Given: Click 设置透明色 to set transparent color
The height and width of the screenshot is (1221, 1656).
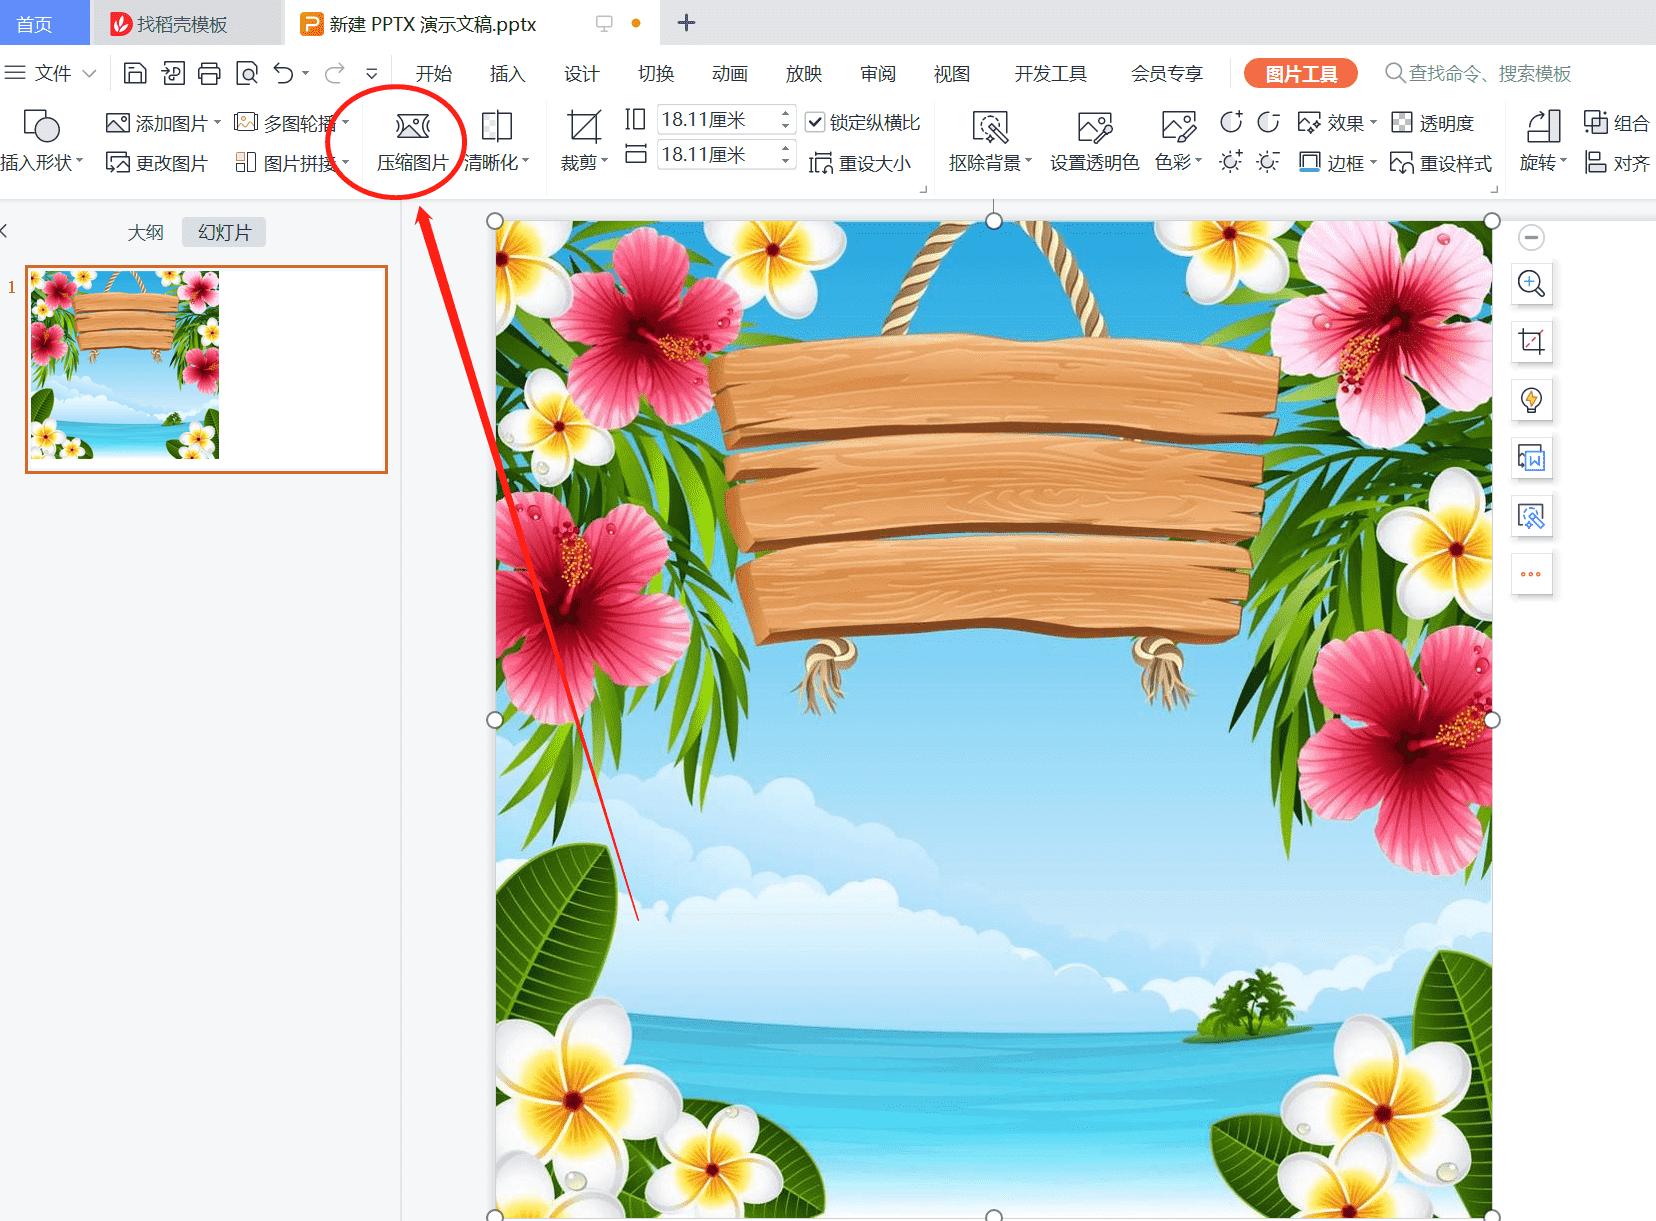Looking at the screenshot, I should click(x=1094, y=140).
